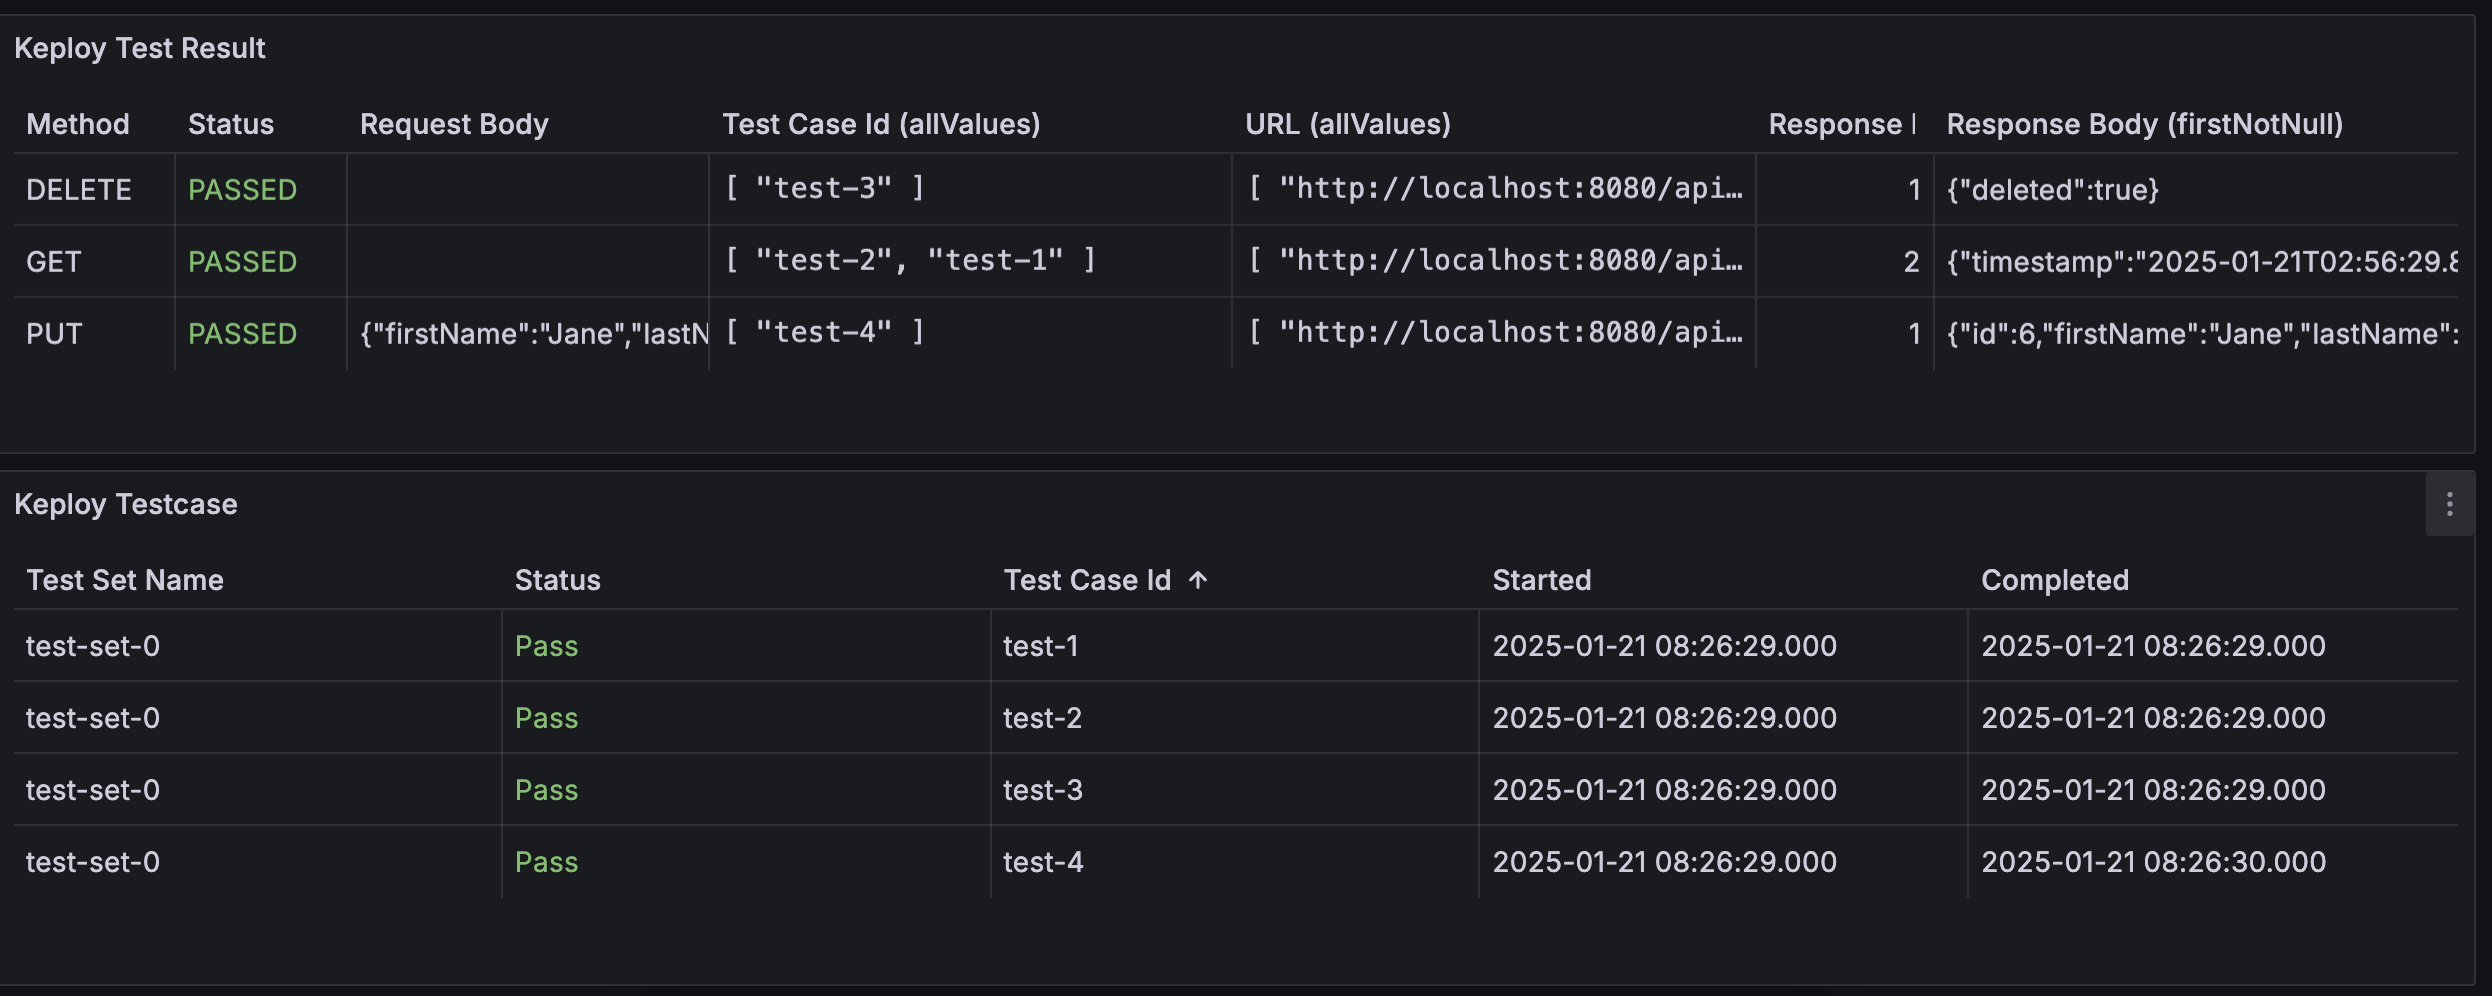Sort Keploy Testcase table by Status column
Screen dimensions: 2492x996
click(558, 580)
